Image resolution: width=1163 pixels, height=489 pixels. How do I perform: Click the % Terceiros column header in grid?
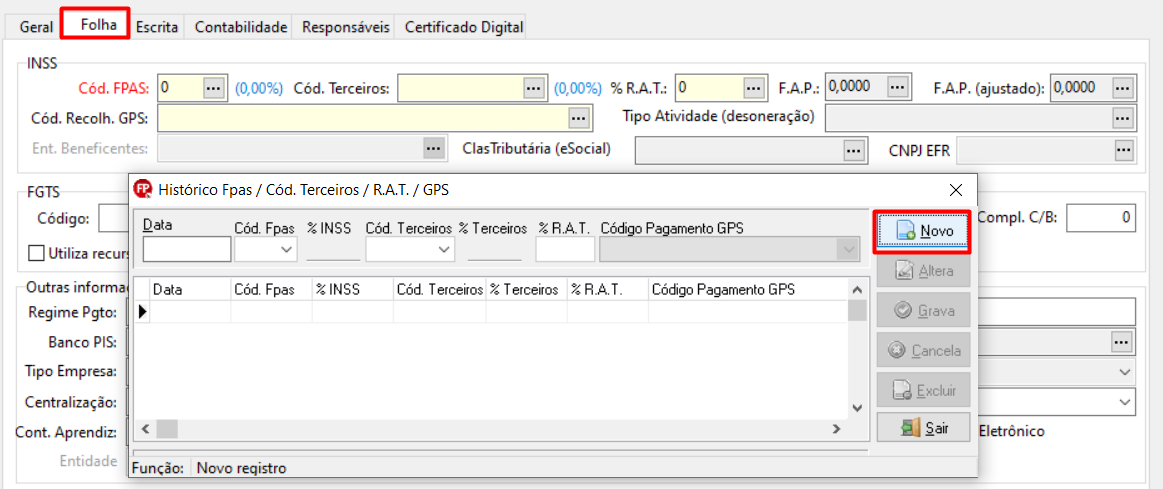(x=527, y=290)
